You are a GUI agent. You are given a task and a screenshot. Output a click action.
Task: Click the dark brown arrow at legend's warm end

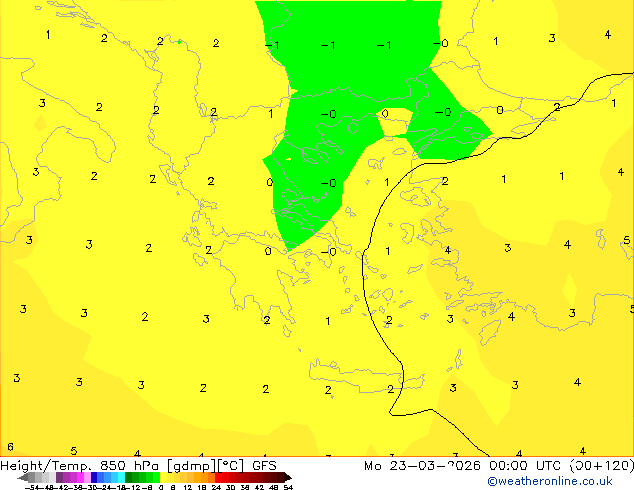pos(288,477)
